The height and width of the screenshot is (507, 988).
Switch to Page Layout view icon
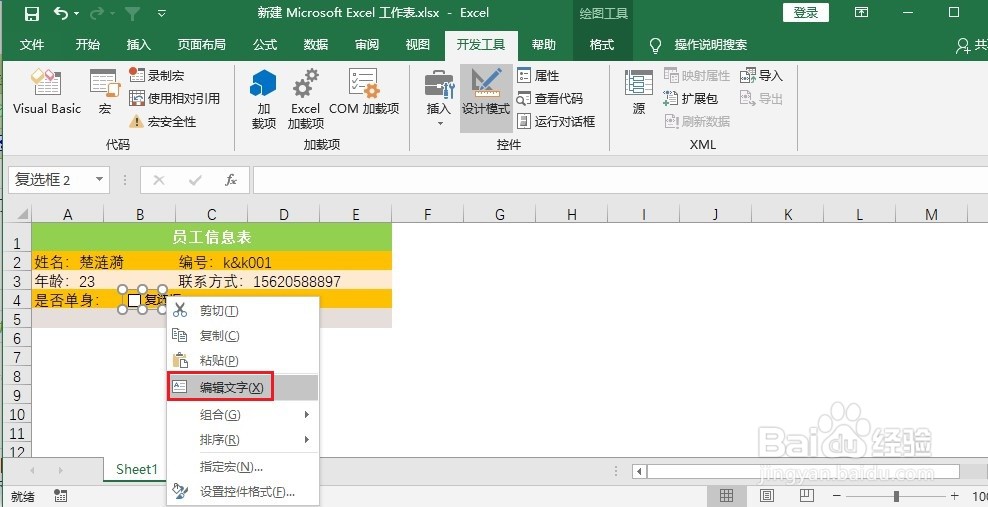pos(766,496)
